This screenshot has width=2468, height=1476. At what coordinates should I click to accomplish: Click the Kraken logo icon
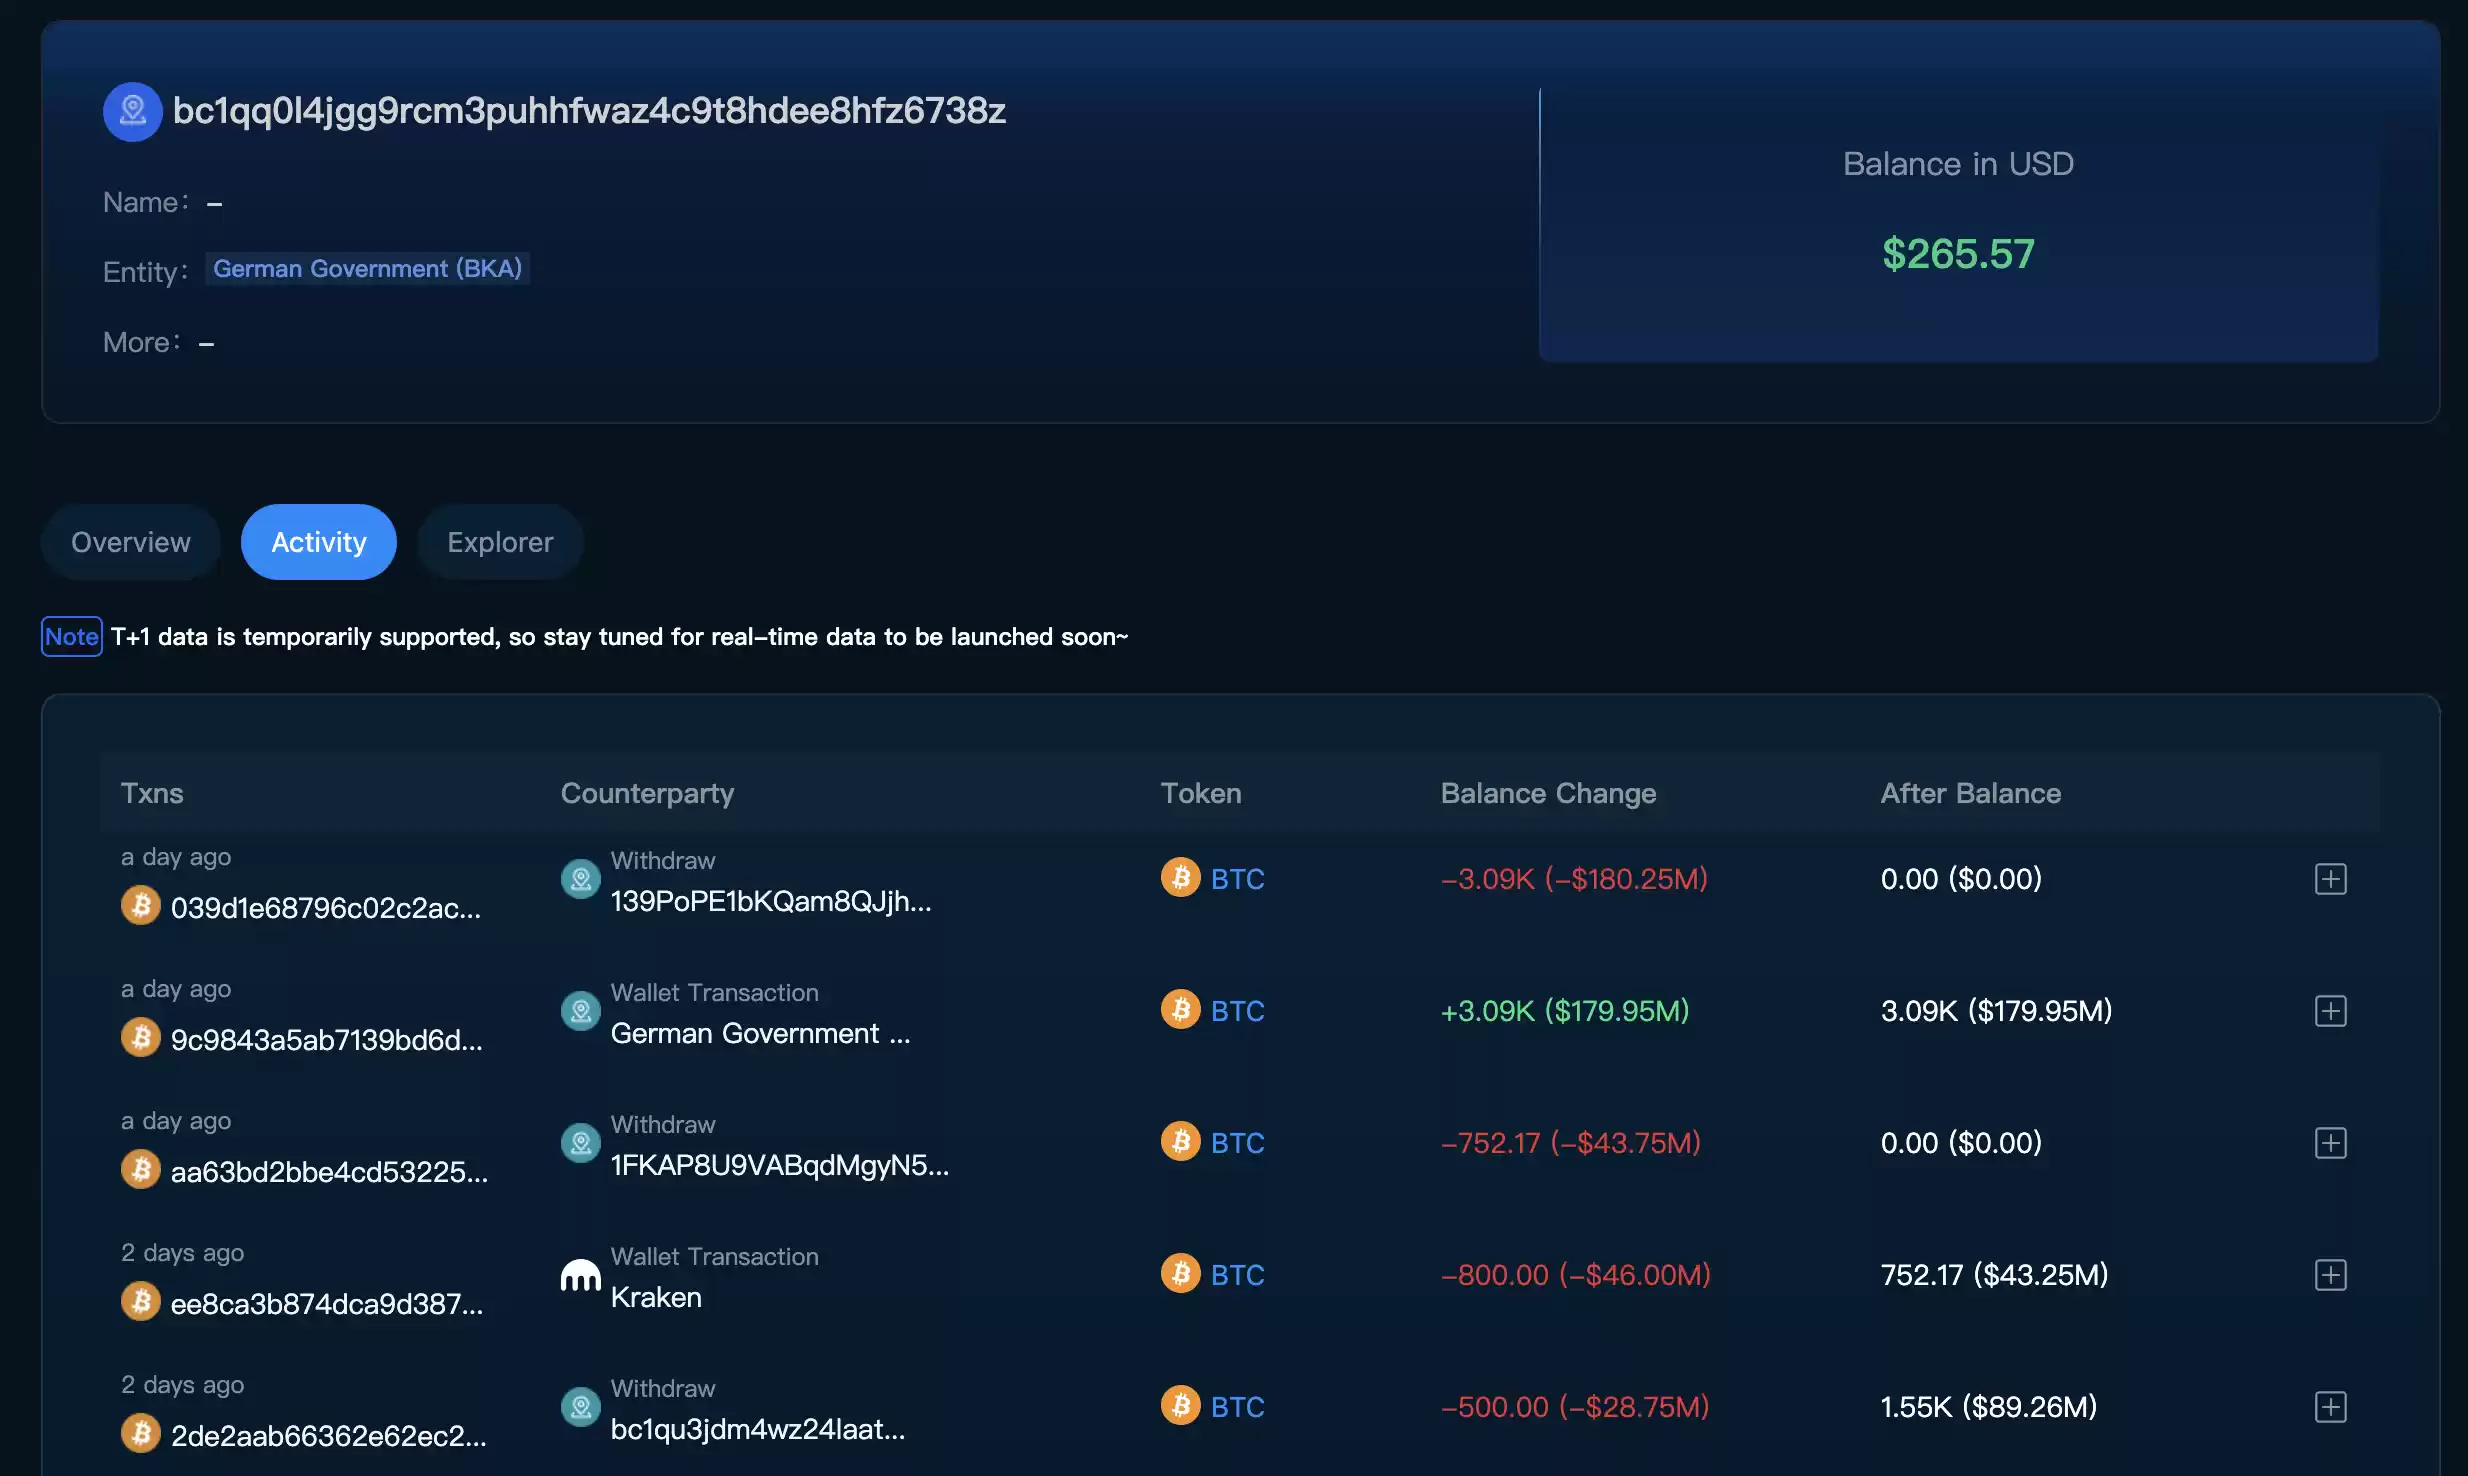click(x=580, y=1275)
